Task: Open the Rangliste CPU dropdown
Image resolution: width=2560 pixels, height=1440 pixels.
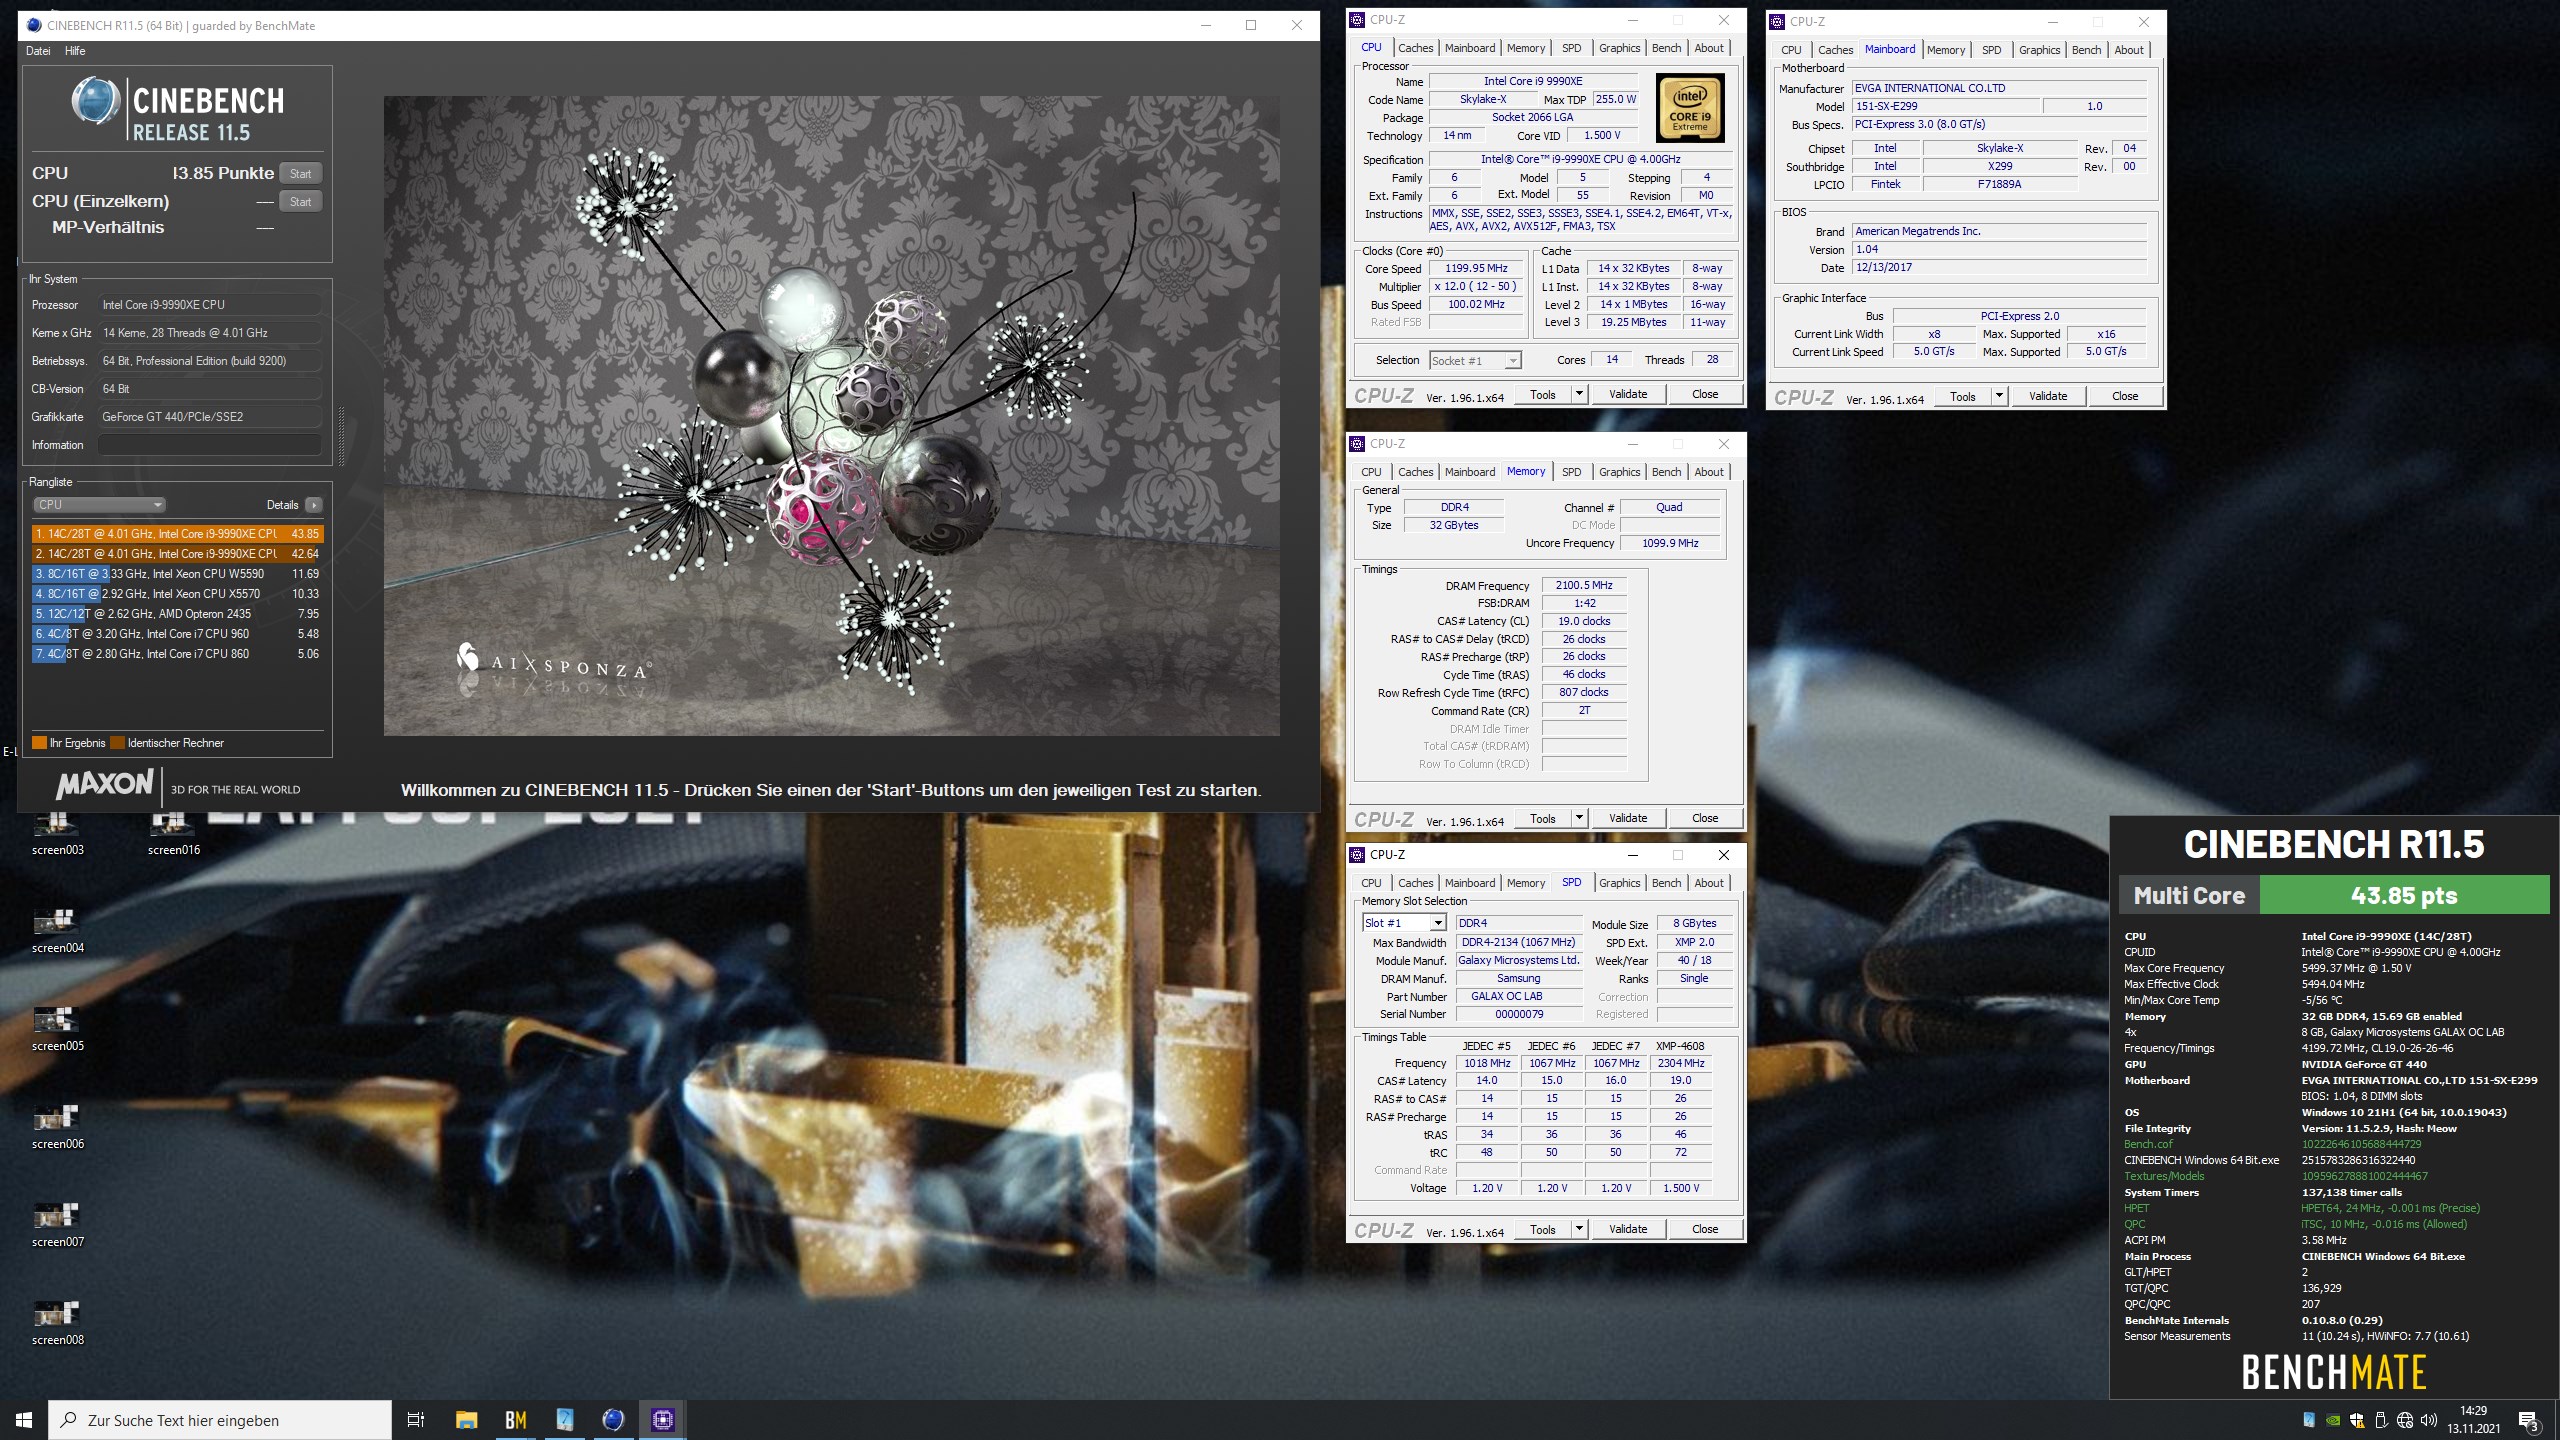Action: (99, 505)
